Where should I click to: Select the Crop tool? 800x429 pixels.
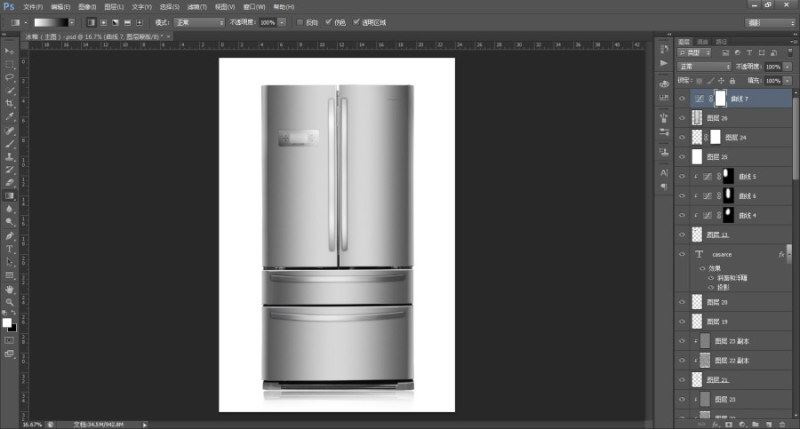(x=9, y=103)
